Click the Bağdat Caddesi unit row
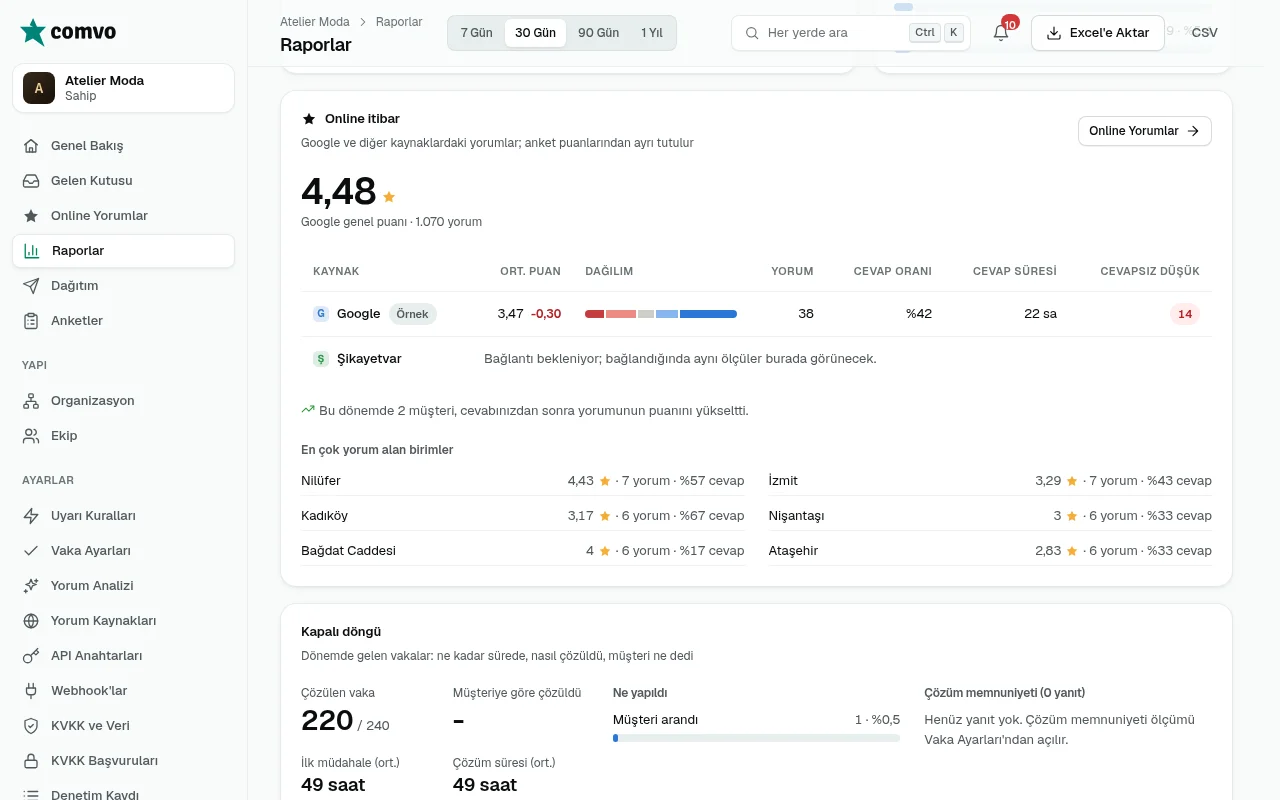Image resolution: width=1280 pixels, height=800 pixels. click(523, 551)
